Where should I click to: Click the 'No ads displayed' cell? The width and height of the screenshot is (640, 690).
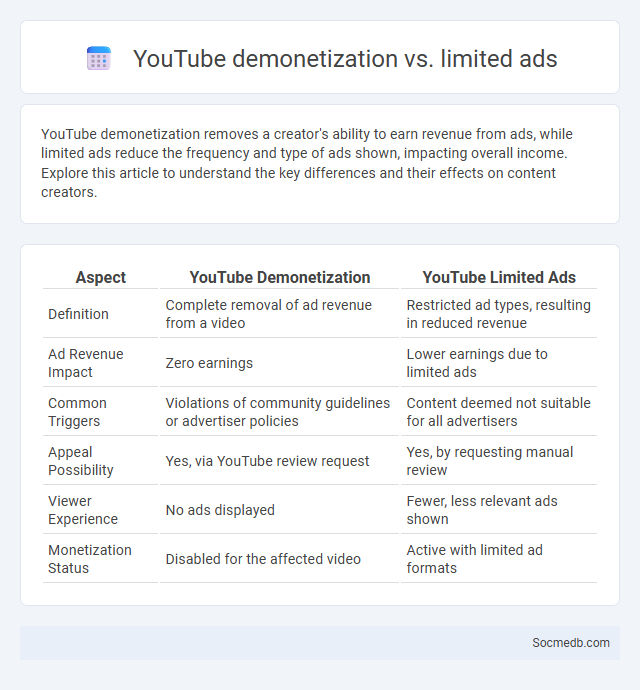click(220, 510)
